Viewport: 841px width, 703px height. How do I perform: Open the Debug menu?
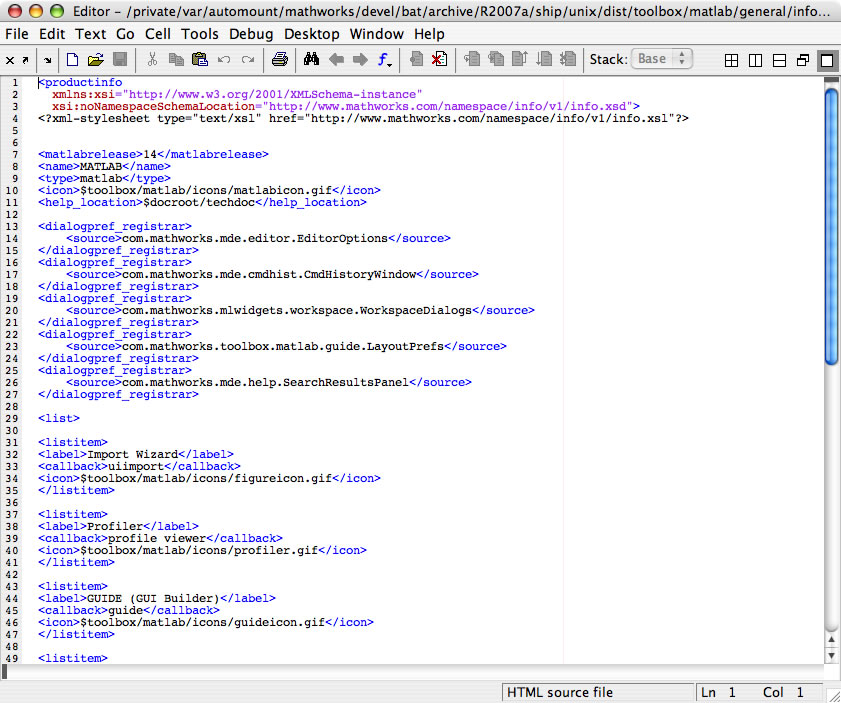(251, 34)
